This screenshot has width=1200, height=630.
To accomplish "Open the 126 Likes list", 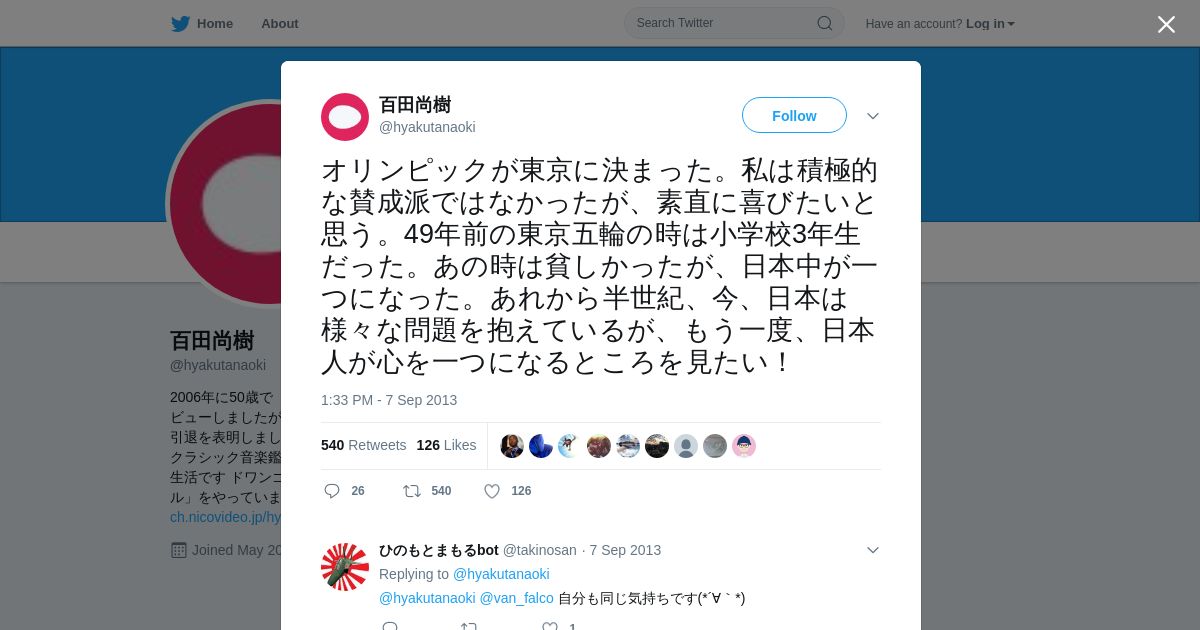I will [x=446, y=445].
